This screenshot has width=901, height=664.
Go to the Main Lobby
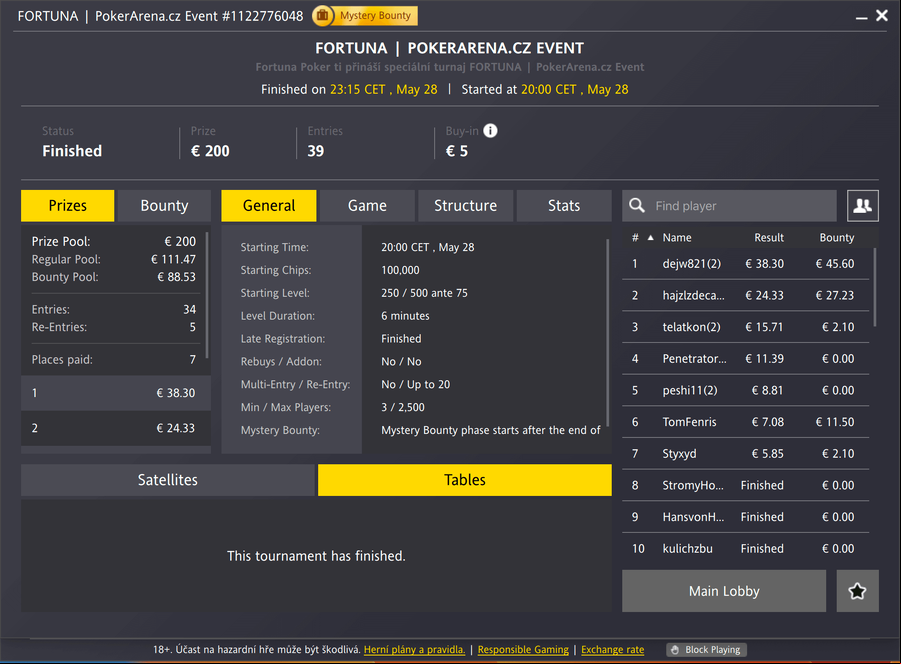[724, 591]
